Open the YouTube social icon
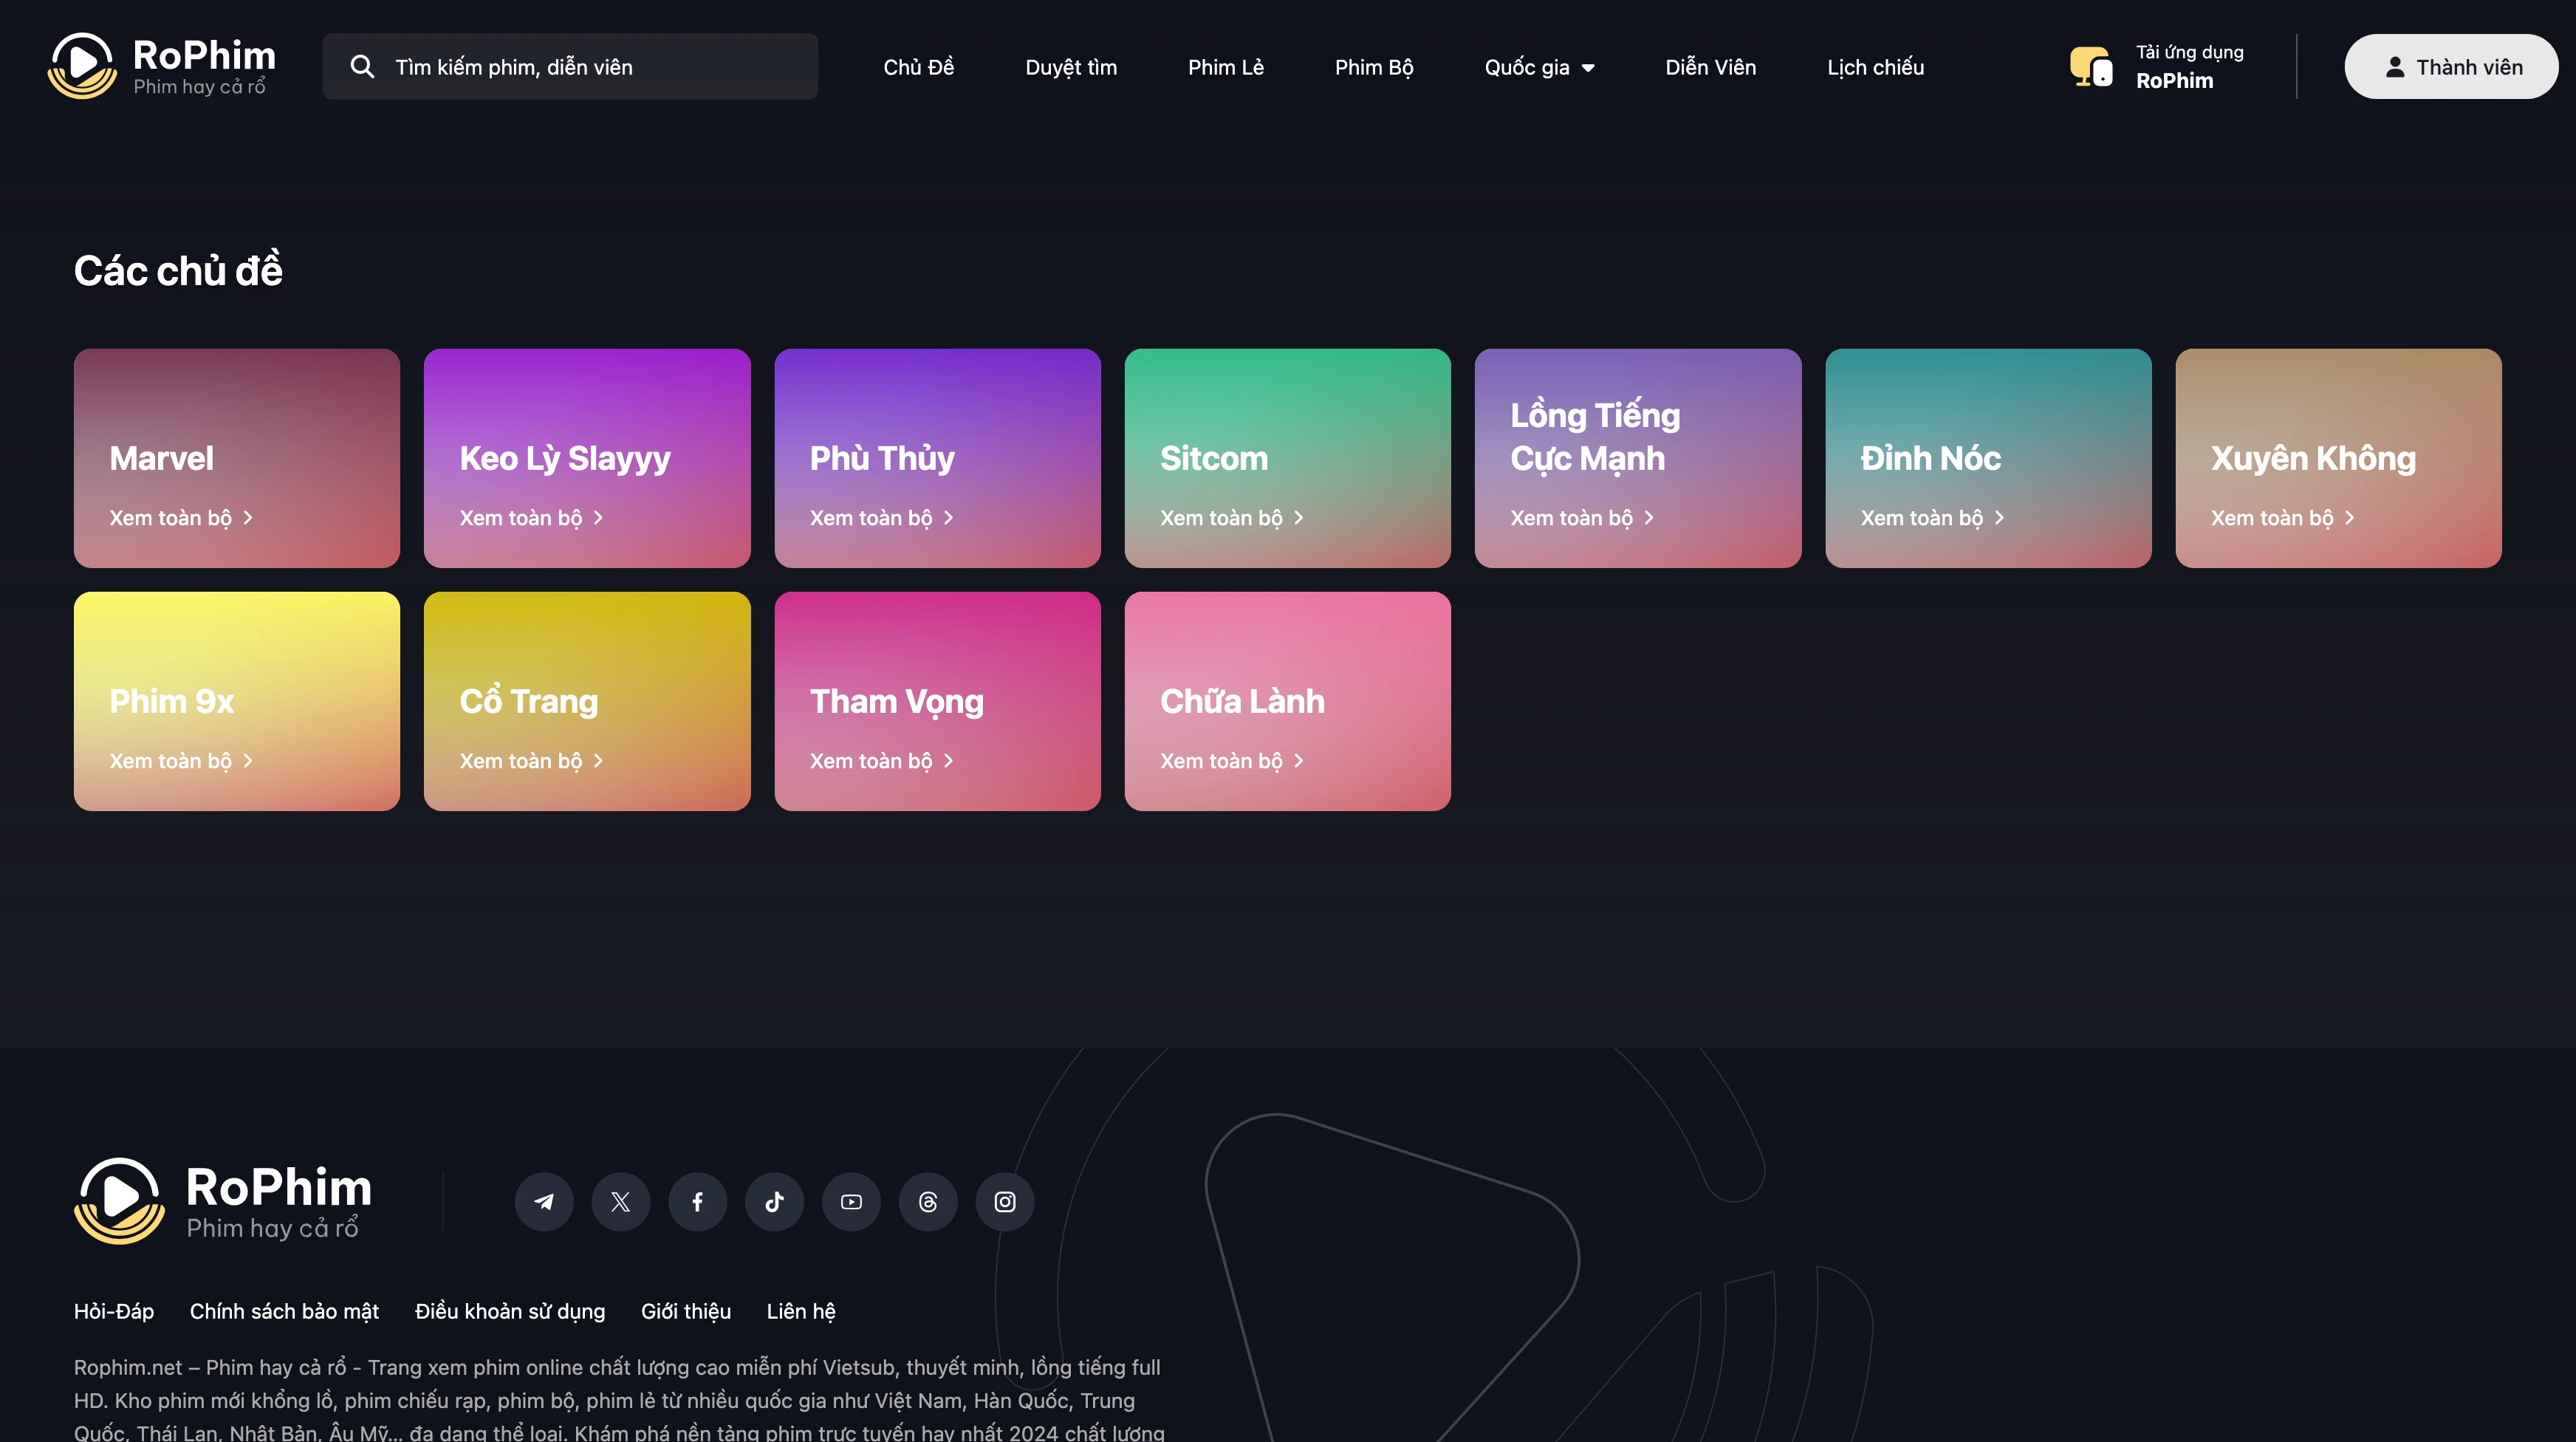The width and height of the screenshot is (2576, 1442). [851, 1201]
